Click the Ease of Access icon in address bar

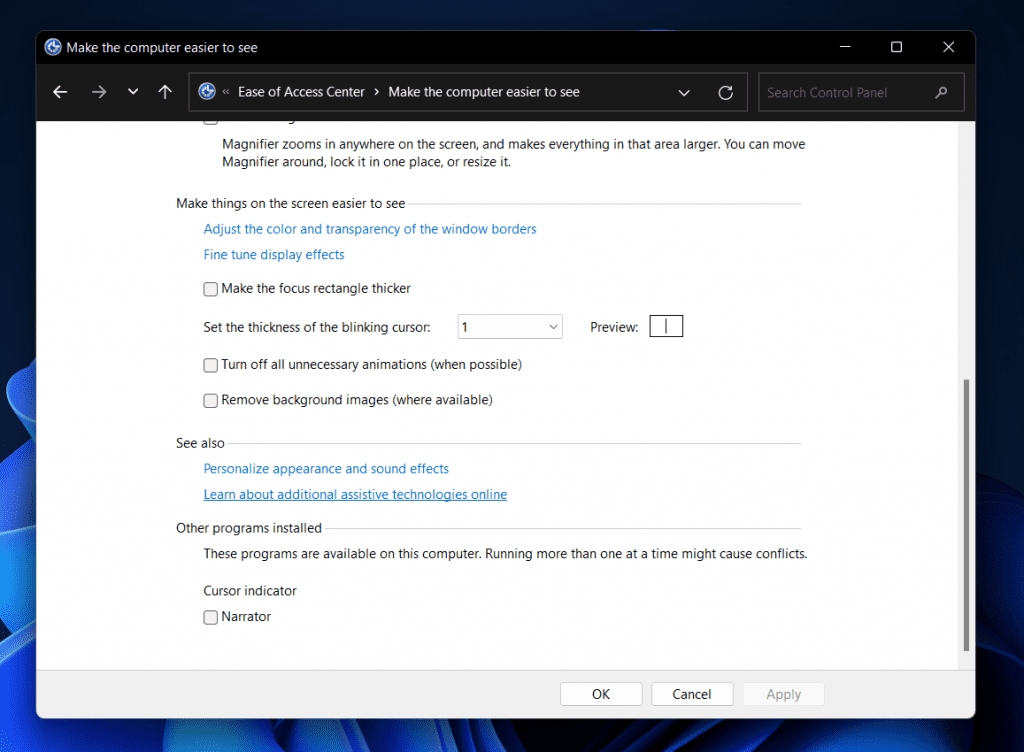pos(207,91)
